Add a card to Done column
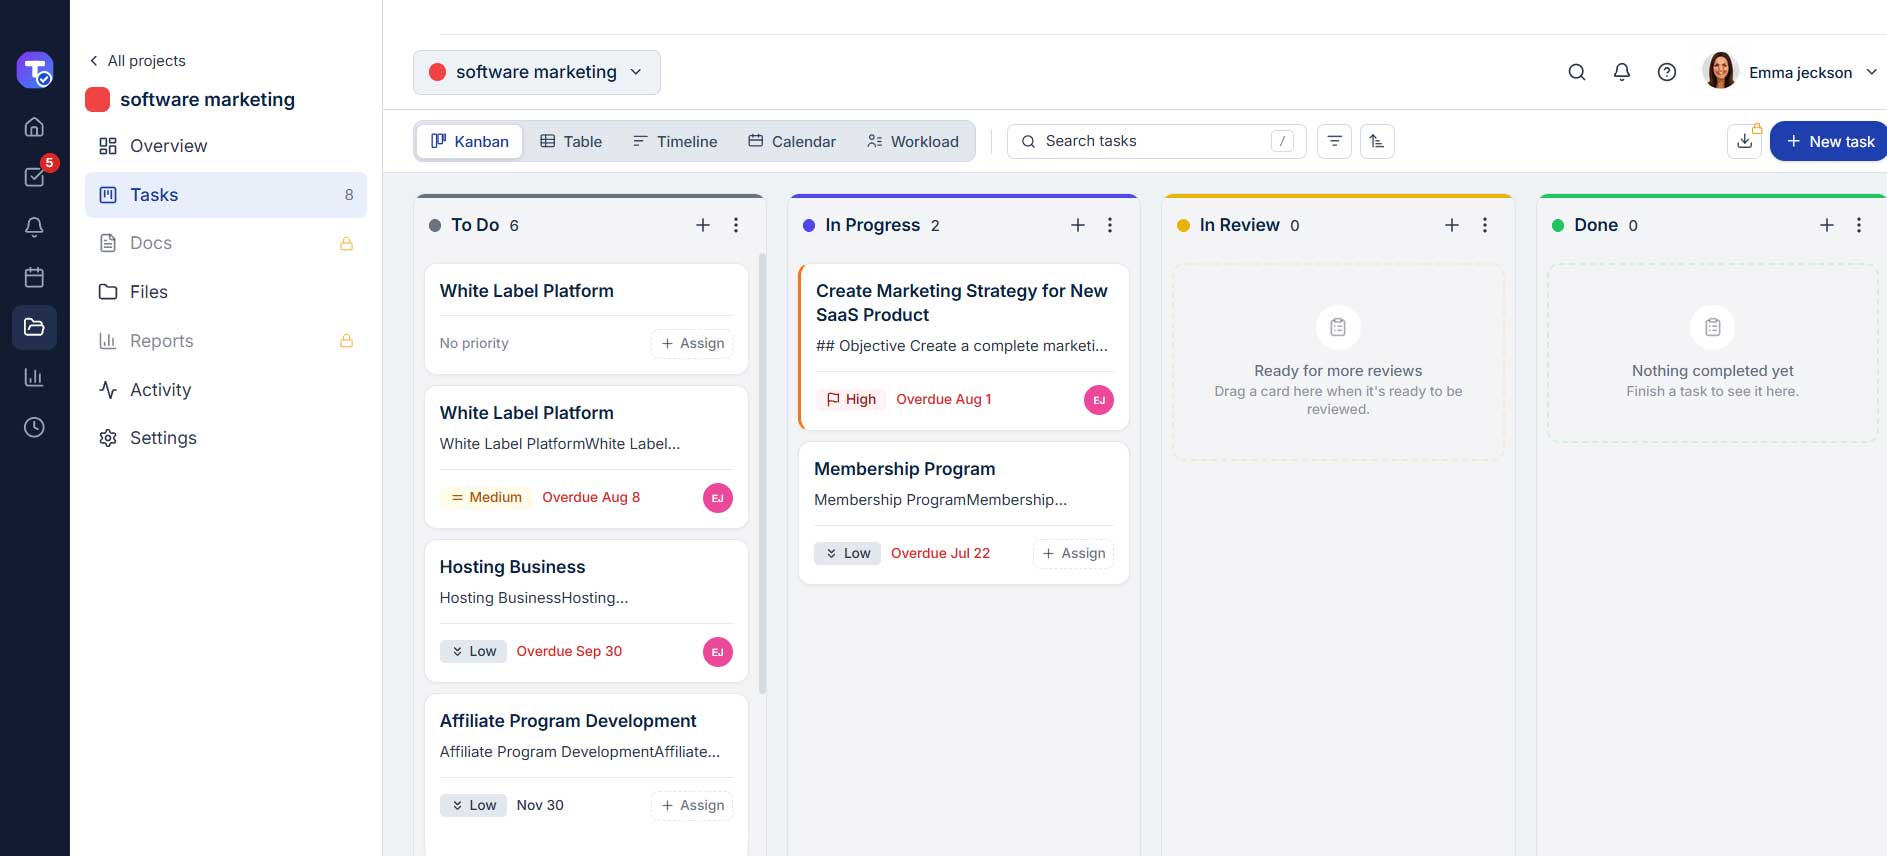The height and width of the screenshot is (856, 1887). click(1827, 225)
